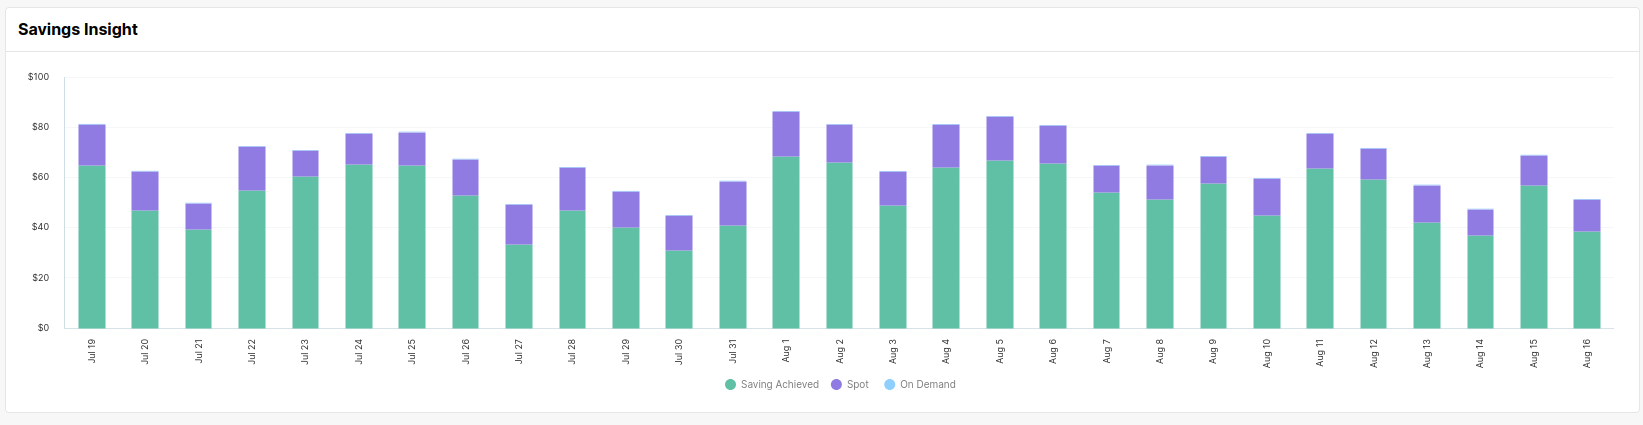Click the $100 y-axis label
This screenshot has height=425, width=1643.
[39, 77]
